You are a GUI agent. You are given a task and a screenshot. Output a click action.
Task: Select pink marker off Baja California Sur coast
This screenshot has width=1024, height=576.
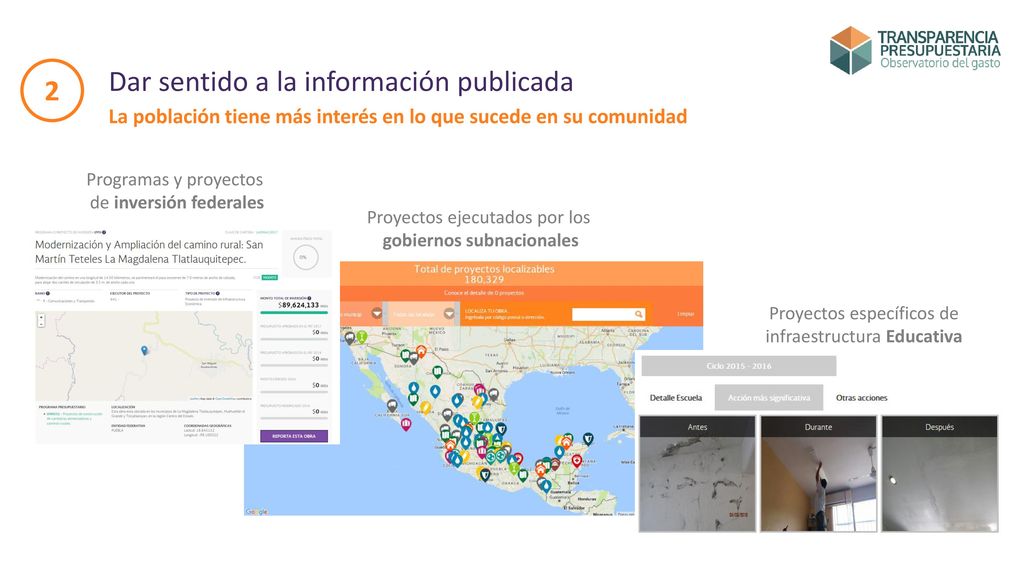[406, 424]
